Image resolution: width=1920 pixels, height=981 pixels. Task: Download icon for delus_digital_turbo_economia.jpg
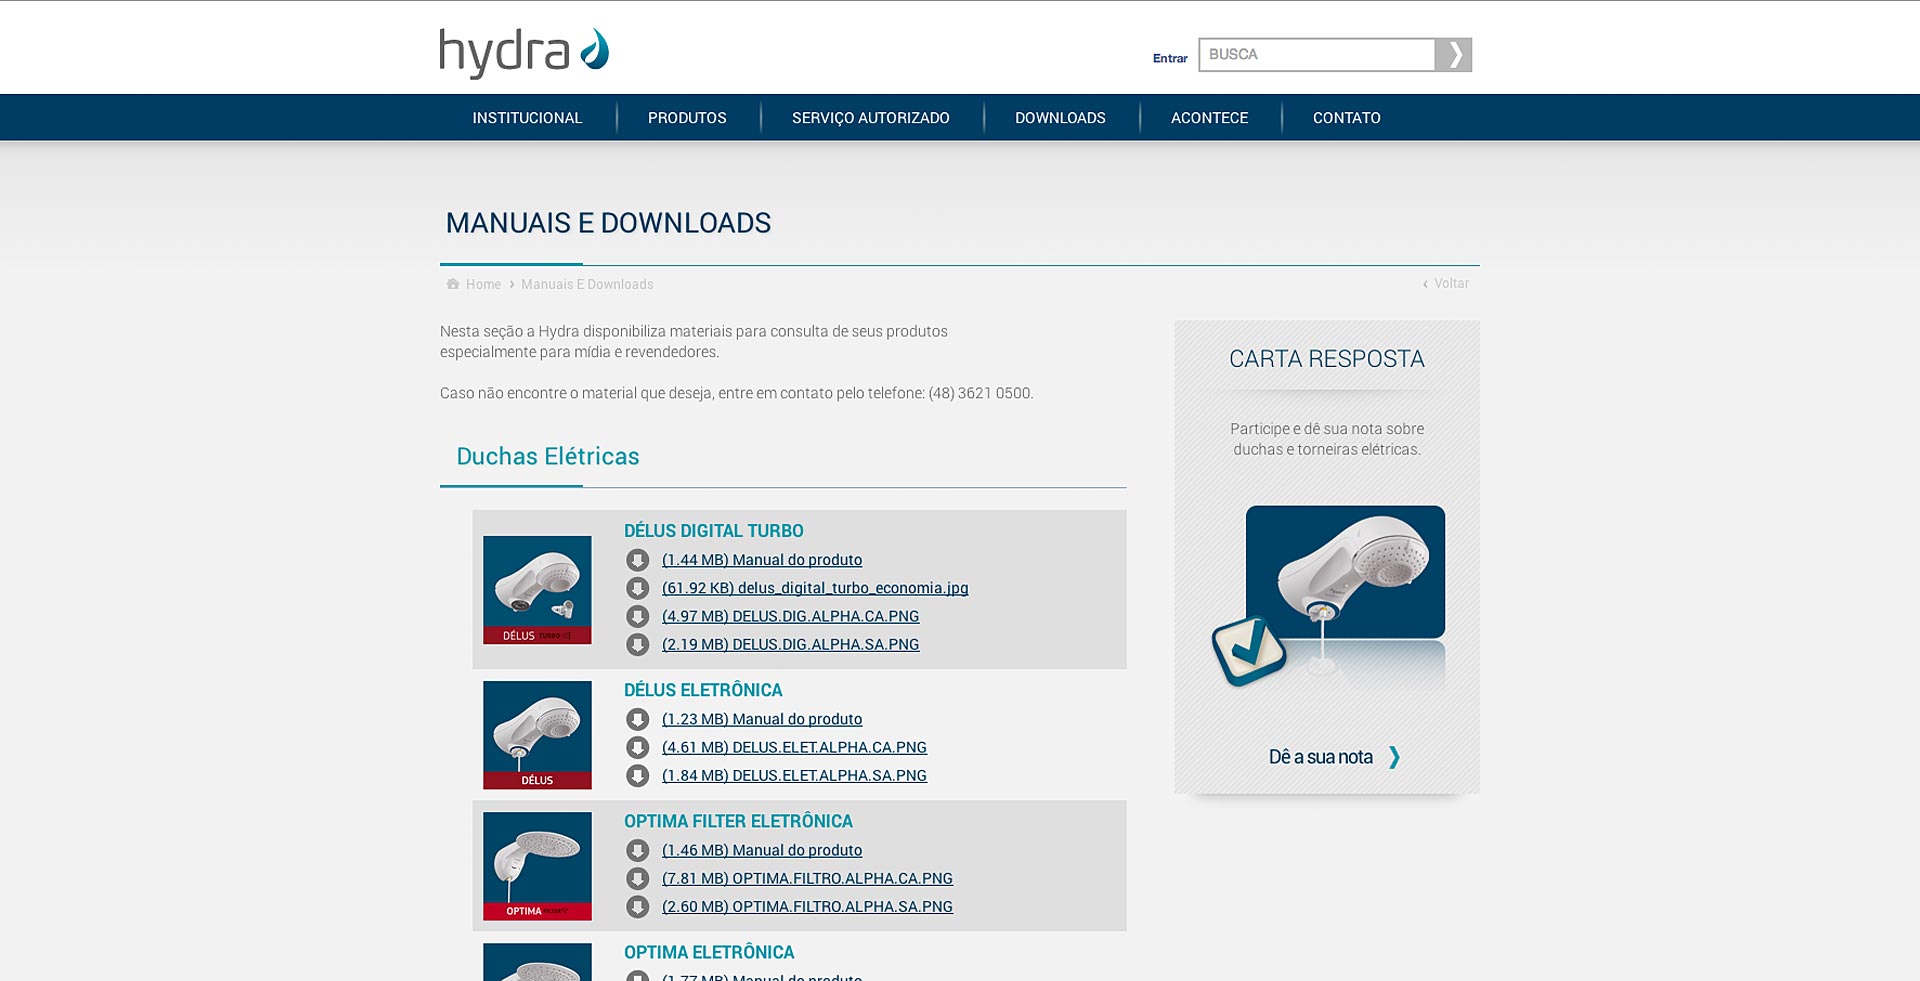(x=637, y=588)
